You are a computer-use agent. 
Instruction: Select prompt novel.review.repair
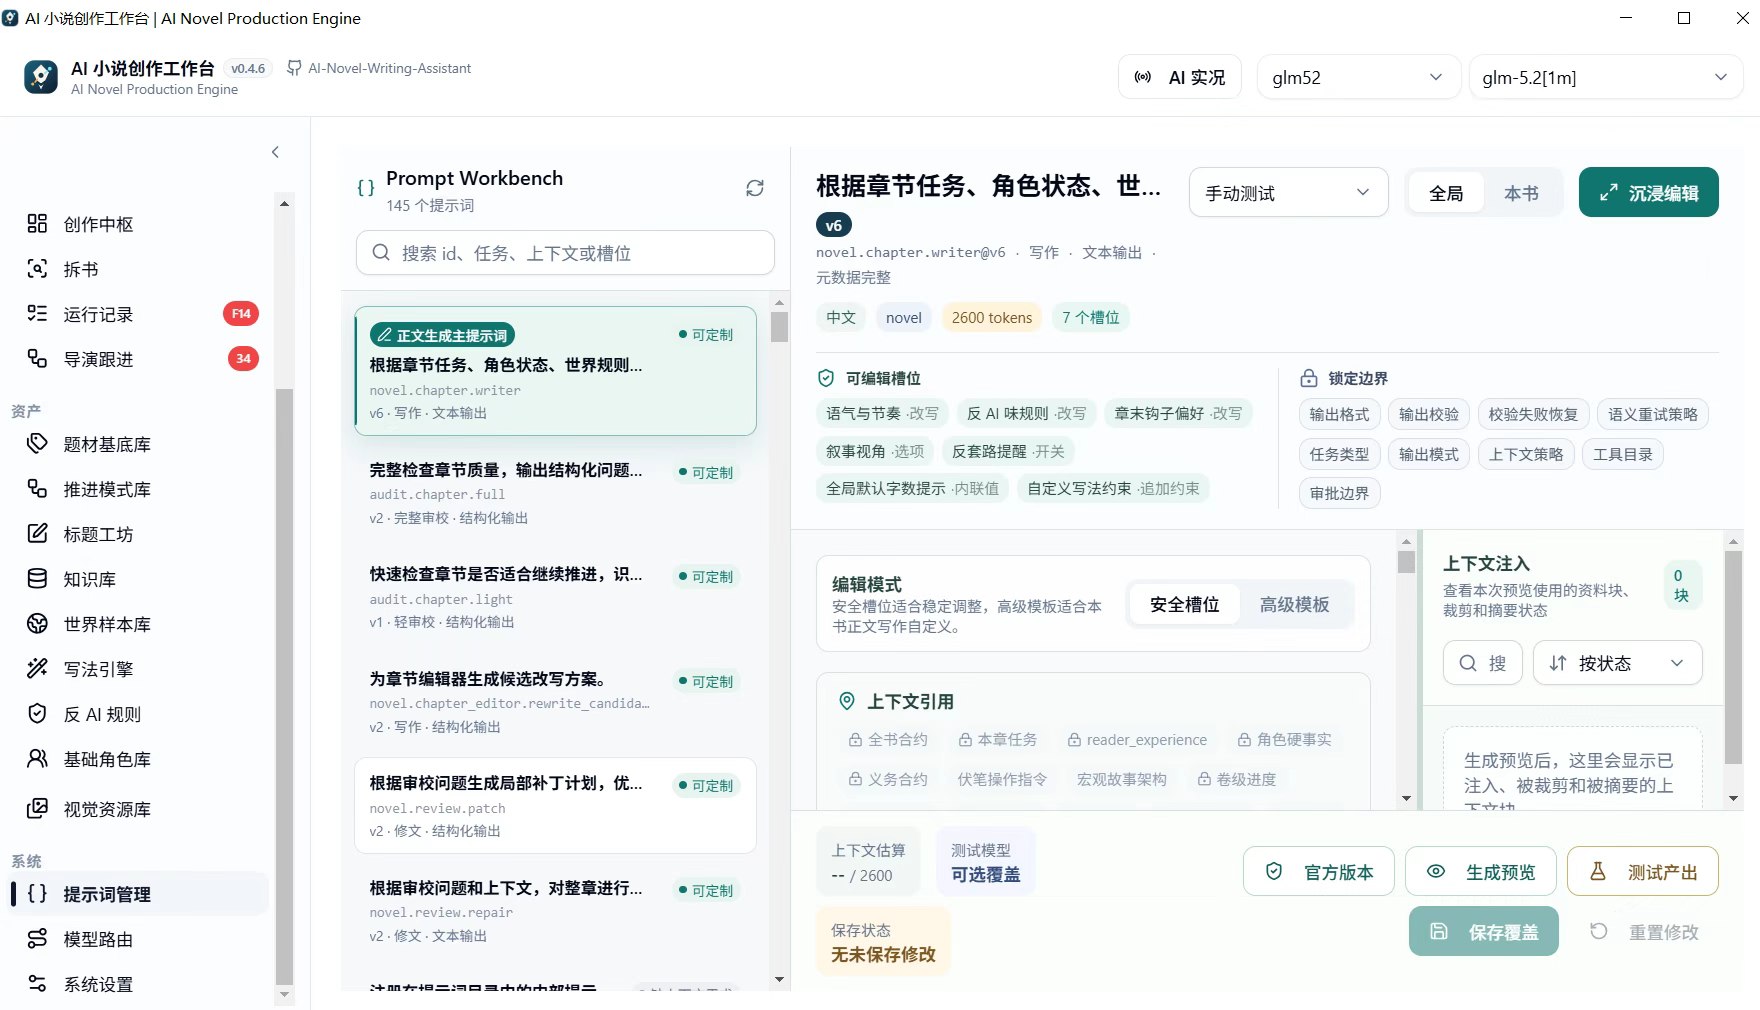[555, 911]
